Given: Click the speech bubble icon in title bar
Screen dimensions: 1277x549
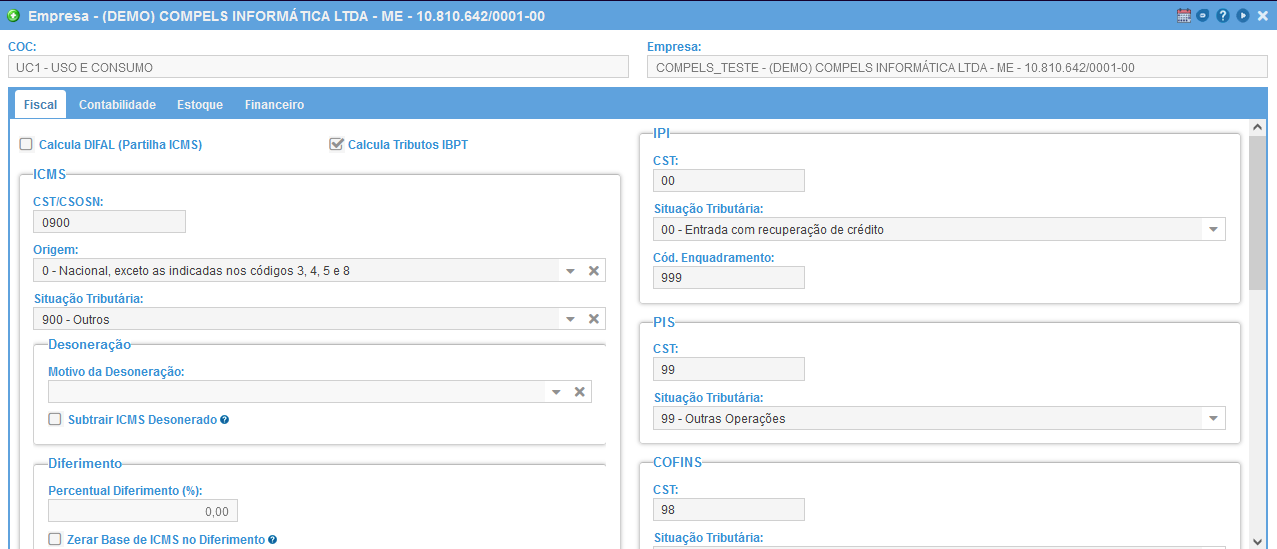Looking at the screenshot, I should pos(1203,16).
